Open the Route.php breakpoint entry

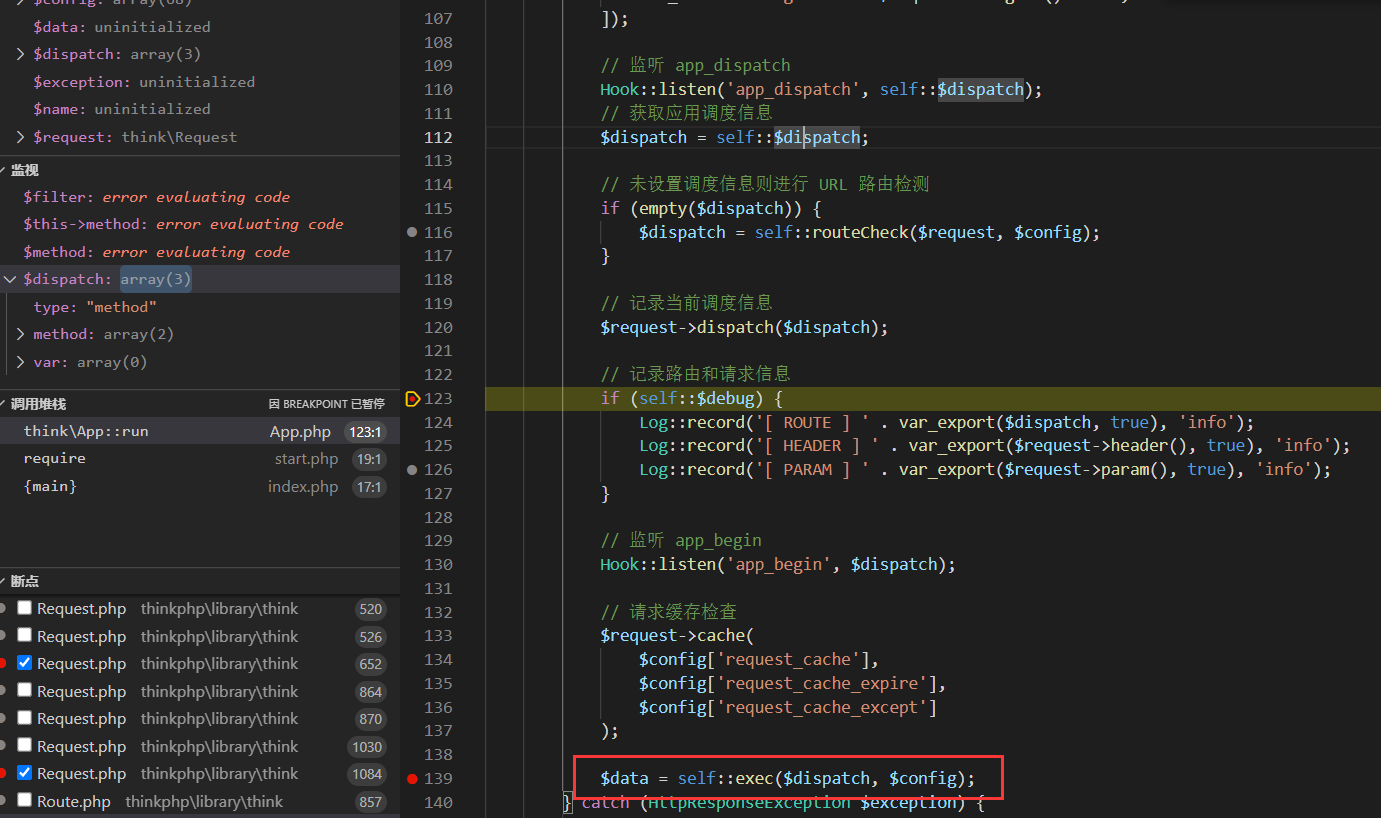click(x=200, y=801)
